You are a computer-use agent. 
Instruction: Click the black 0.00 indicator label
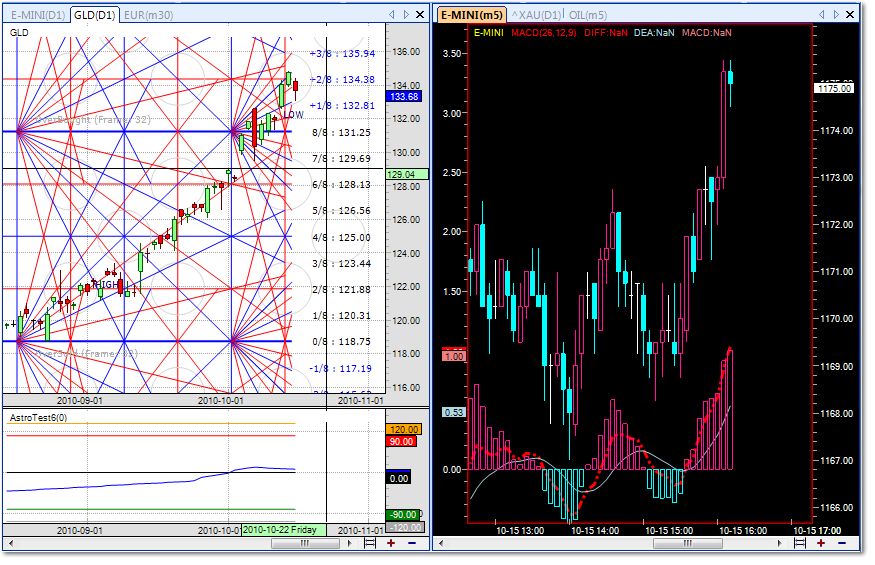[398, 478]
